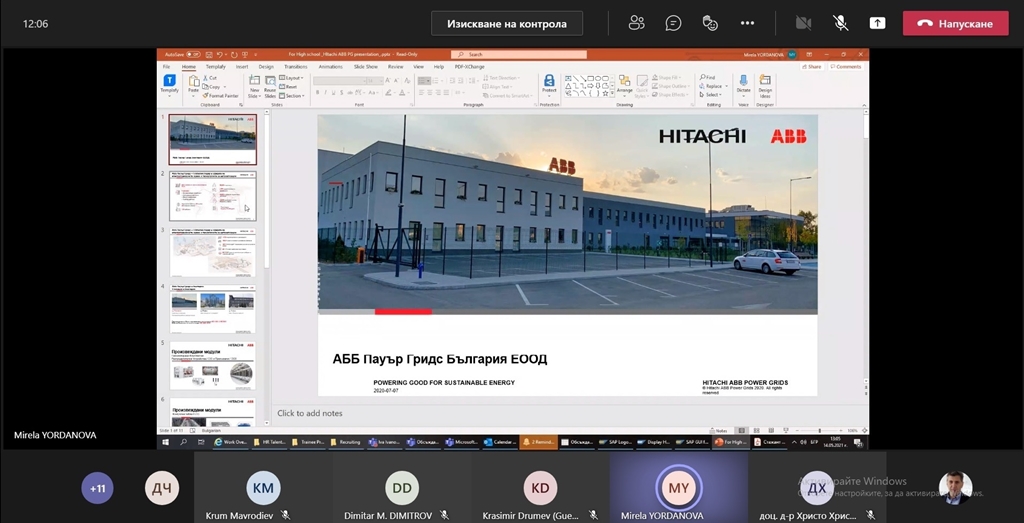Image resolution: width=1024 pixels, height=523 pixels.
Task: Toggle the camera on
Action: pyautogui.click(x=803, y=23)
